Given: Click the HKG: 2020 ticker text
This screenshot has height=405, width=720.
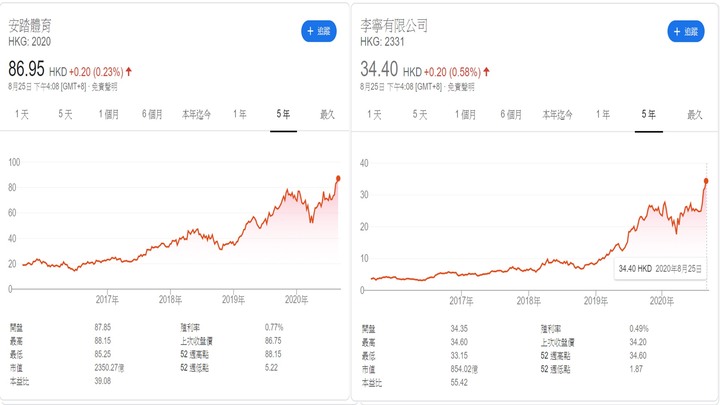Looking at the screenshot, I should 29,42.
